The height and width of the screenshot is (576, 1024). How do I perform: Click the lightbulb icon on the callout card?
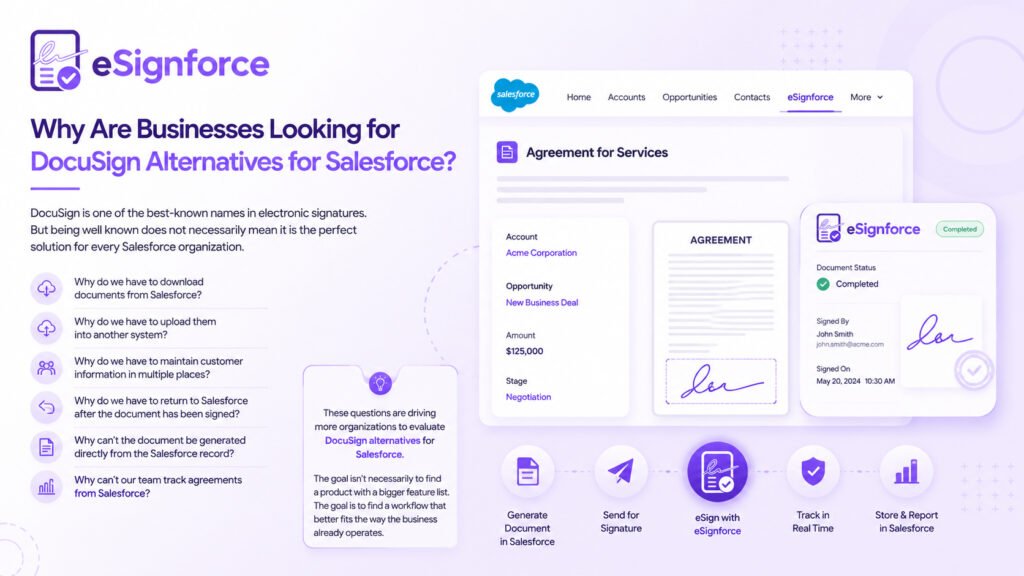click(x=380, y=383)
